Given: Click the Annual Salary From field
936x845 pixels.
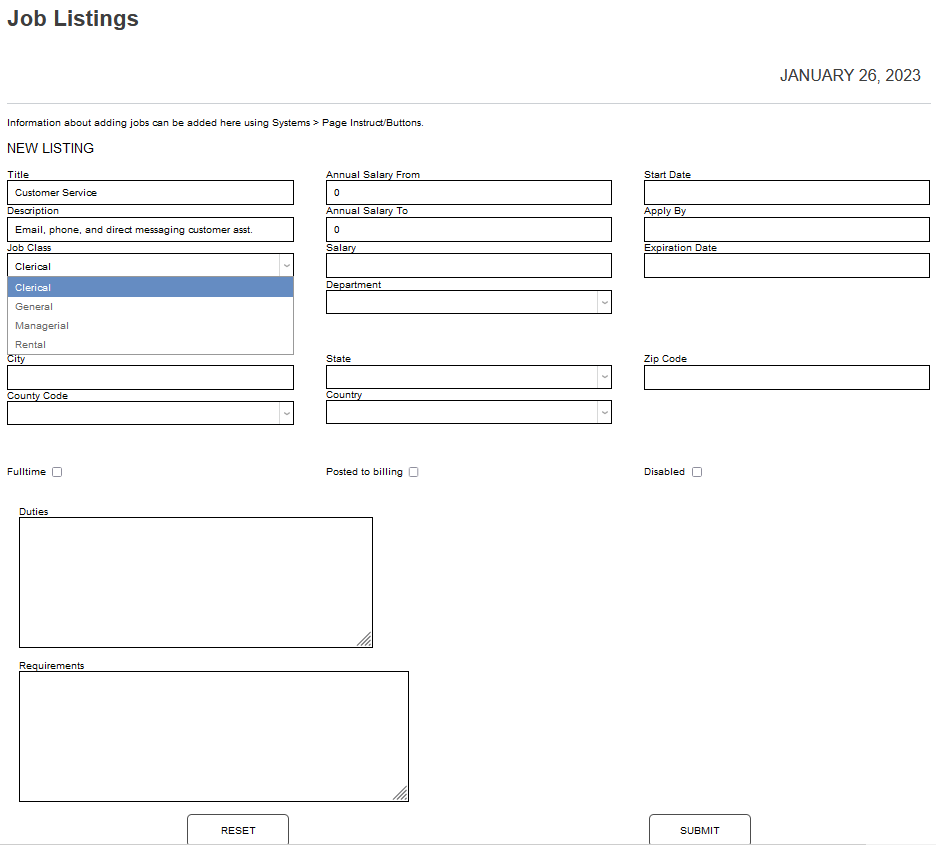Looking at the screenshot, I should click(468, 193).
